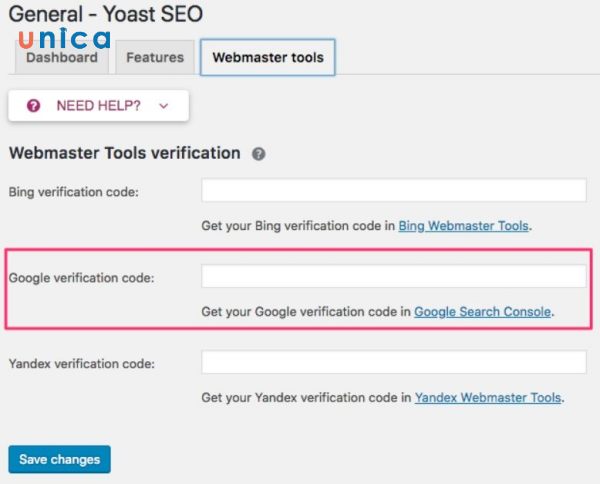Expand the NEED HELP chevron arrow

(164, 105)
